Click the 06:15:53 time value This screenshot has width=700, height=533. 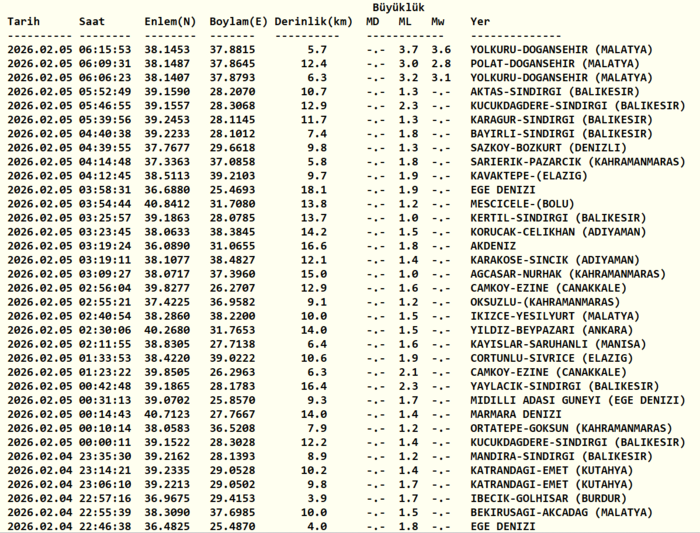105,49
